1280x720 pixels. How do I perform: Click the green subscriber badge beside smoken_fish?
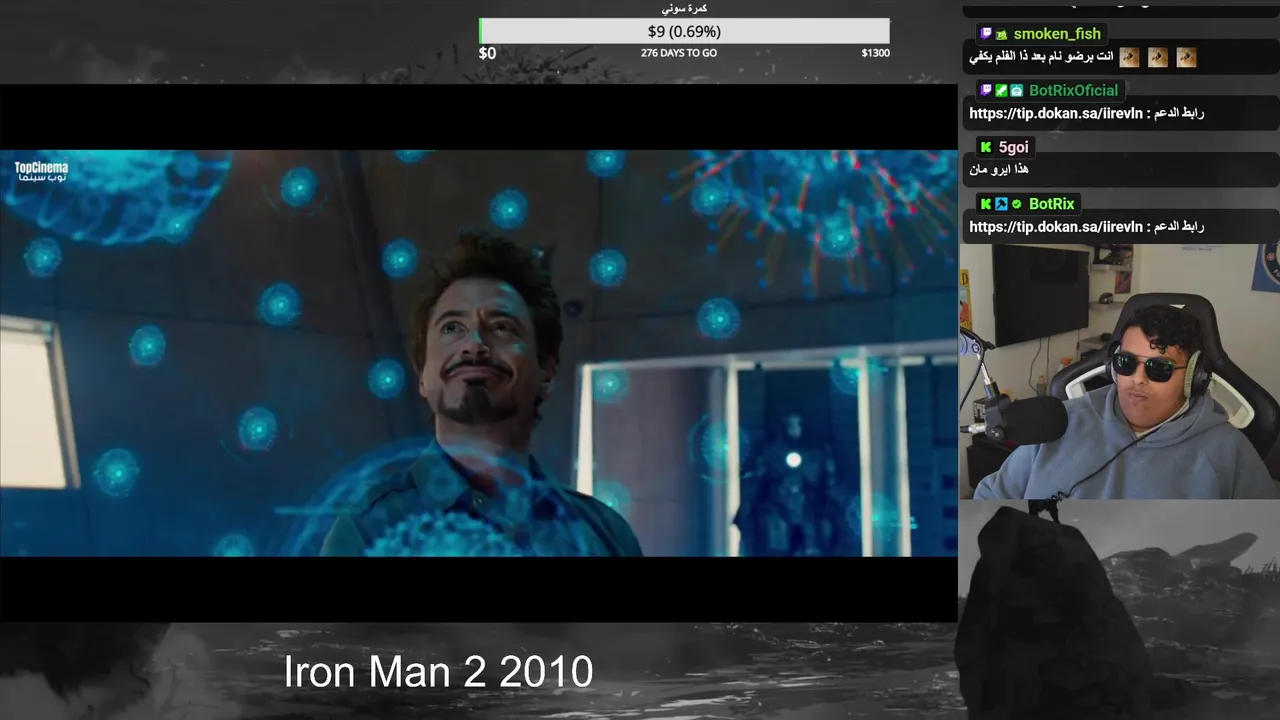(1001, 34)
